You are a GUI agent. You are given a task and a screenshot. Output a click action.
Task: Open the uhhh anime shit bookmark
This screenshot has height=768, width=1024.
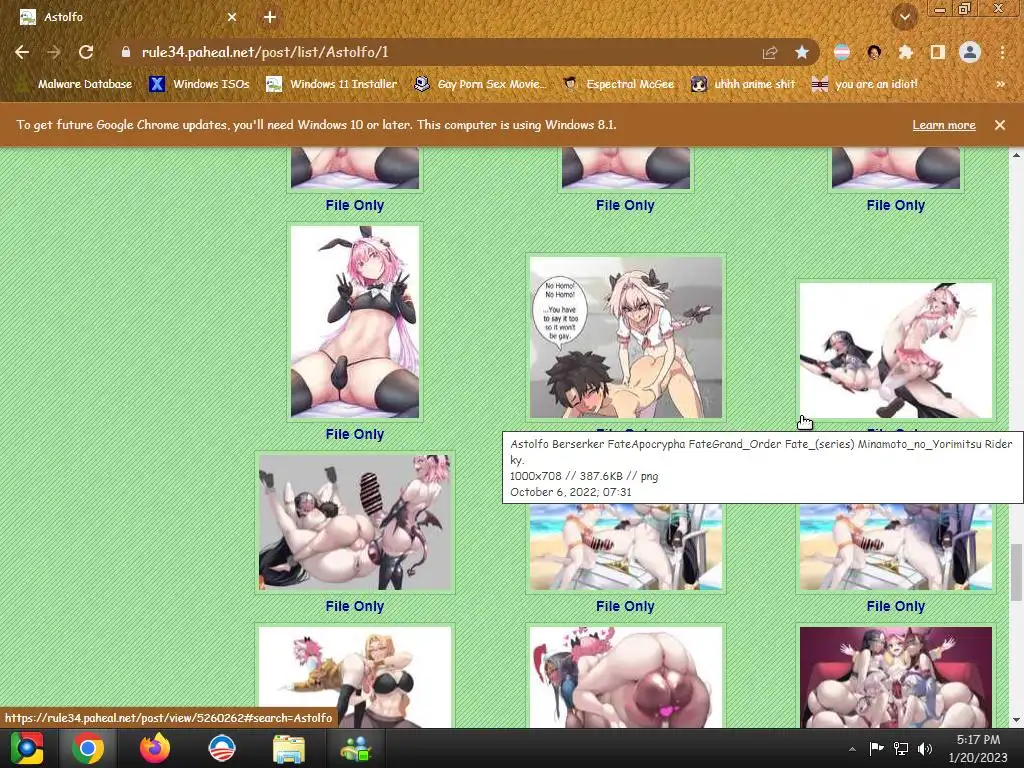[x=744, y=84]
